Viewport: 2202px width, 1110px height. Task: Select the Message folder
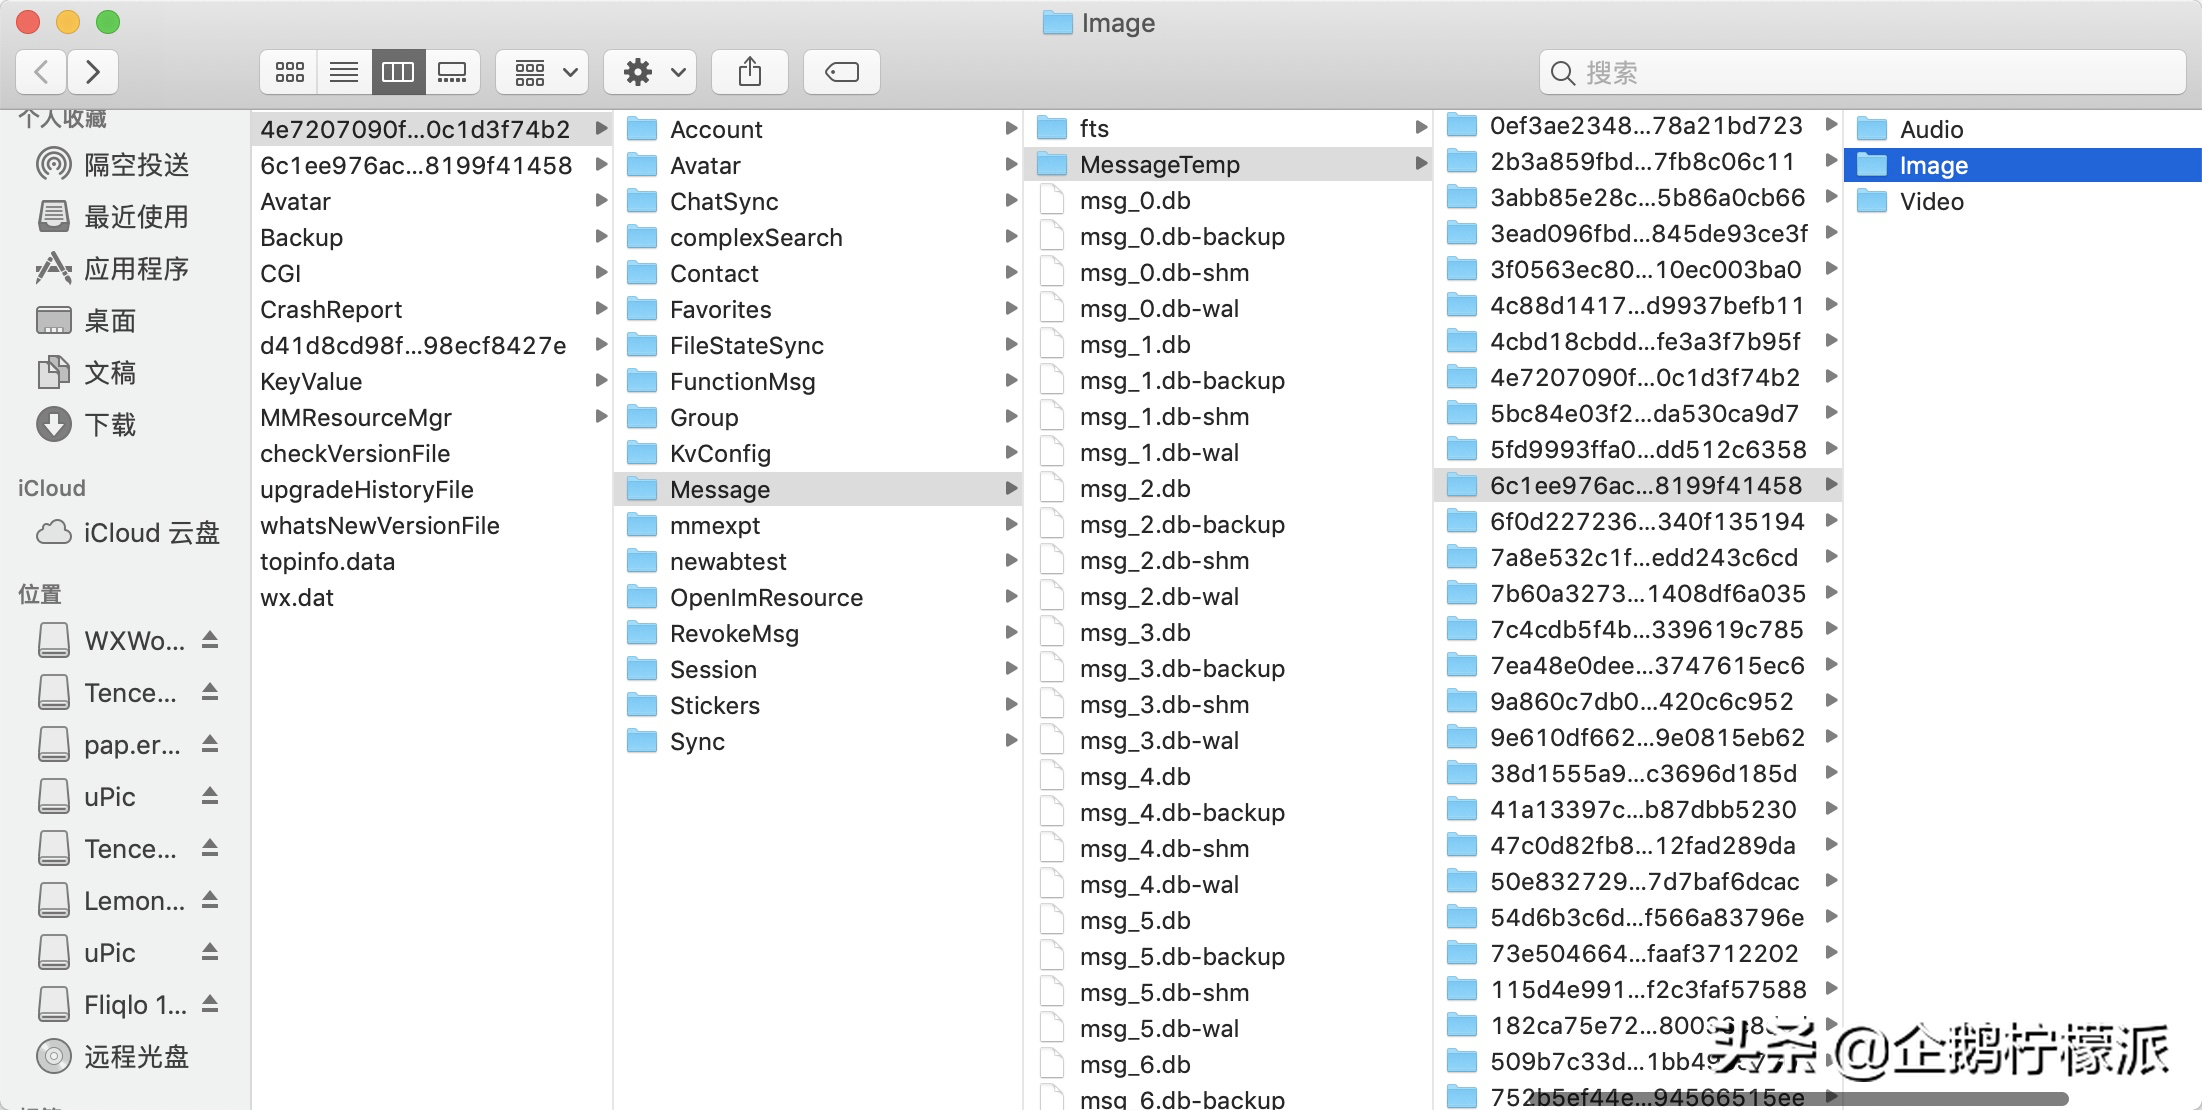[818, 489]
